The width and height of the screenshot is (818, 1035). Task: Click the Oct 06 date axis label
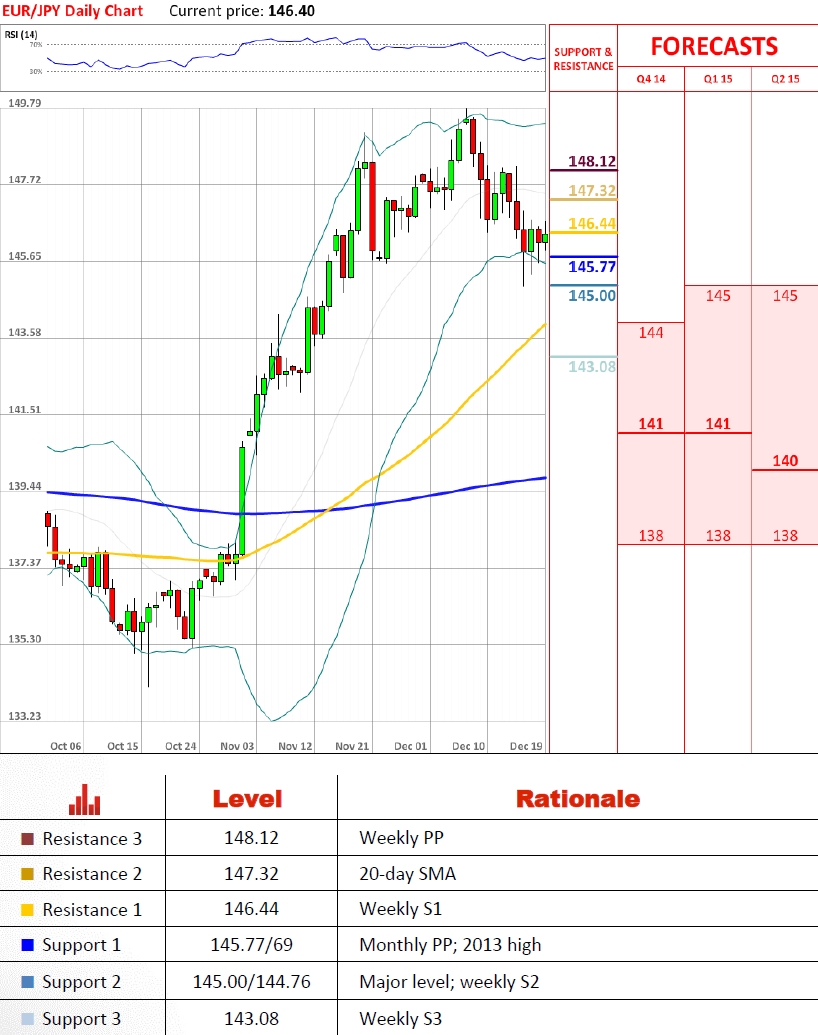[x=65, y=746]
